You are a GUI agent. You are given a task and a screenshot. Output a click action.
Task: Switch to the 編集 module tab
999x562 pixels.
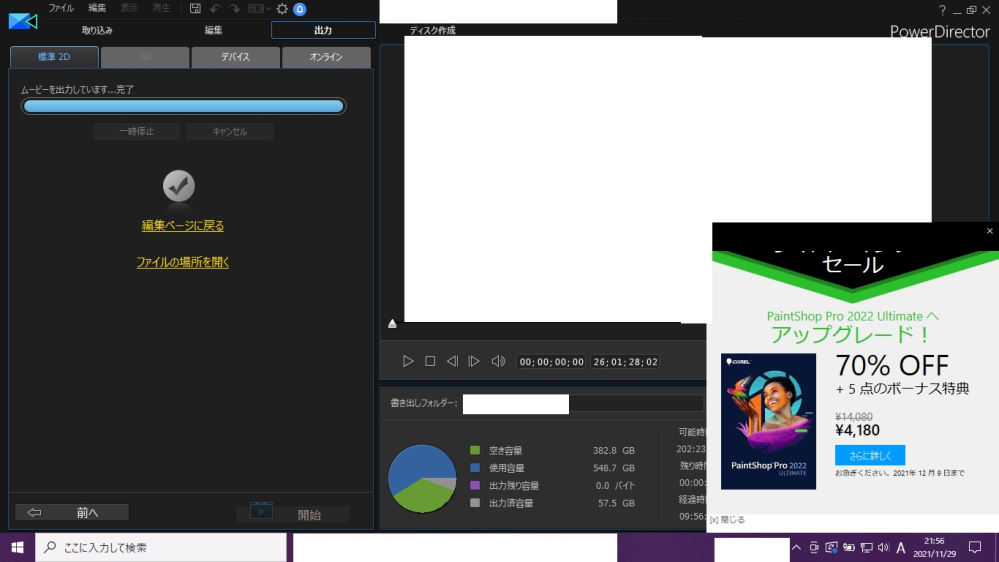[213, 30]
